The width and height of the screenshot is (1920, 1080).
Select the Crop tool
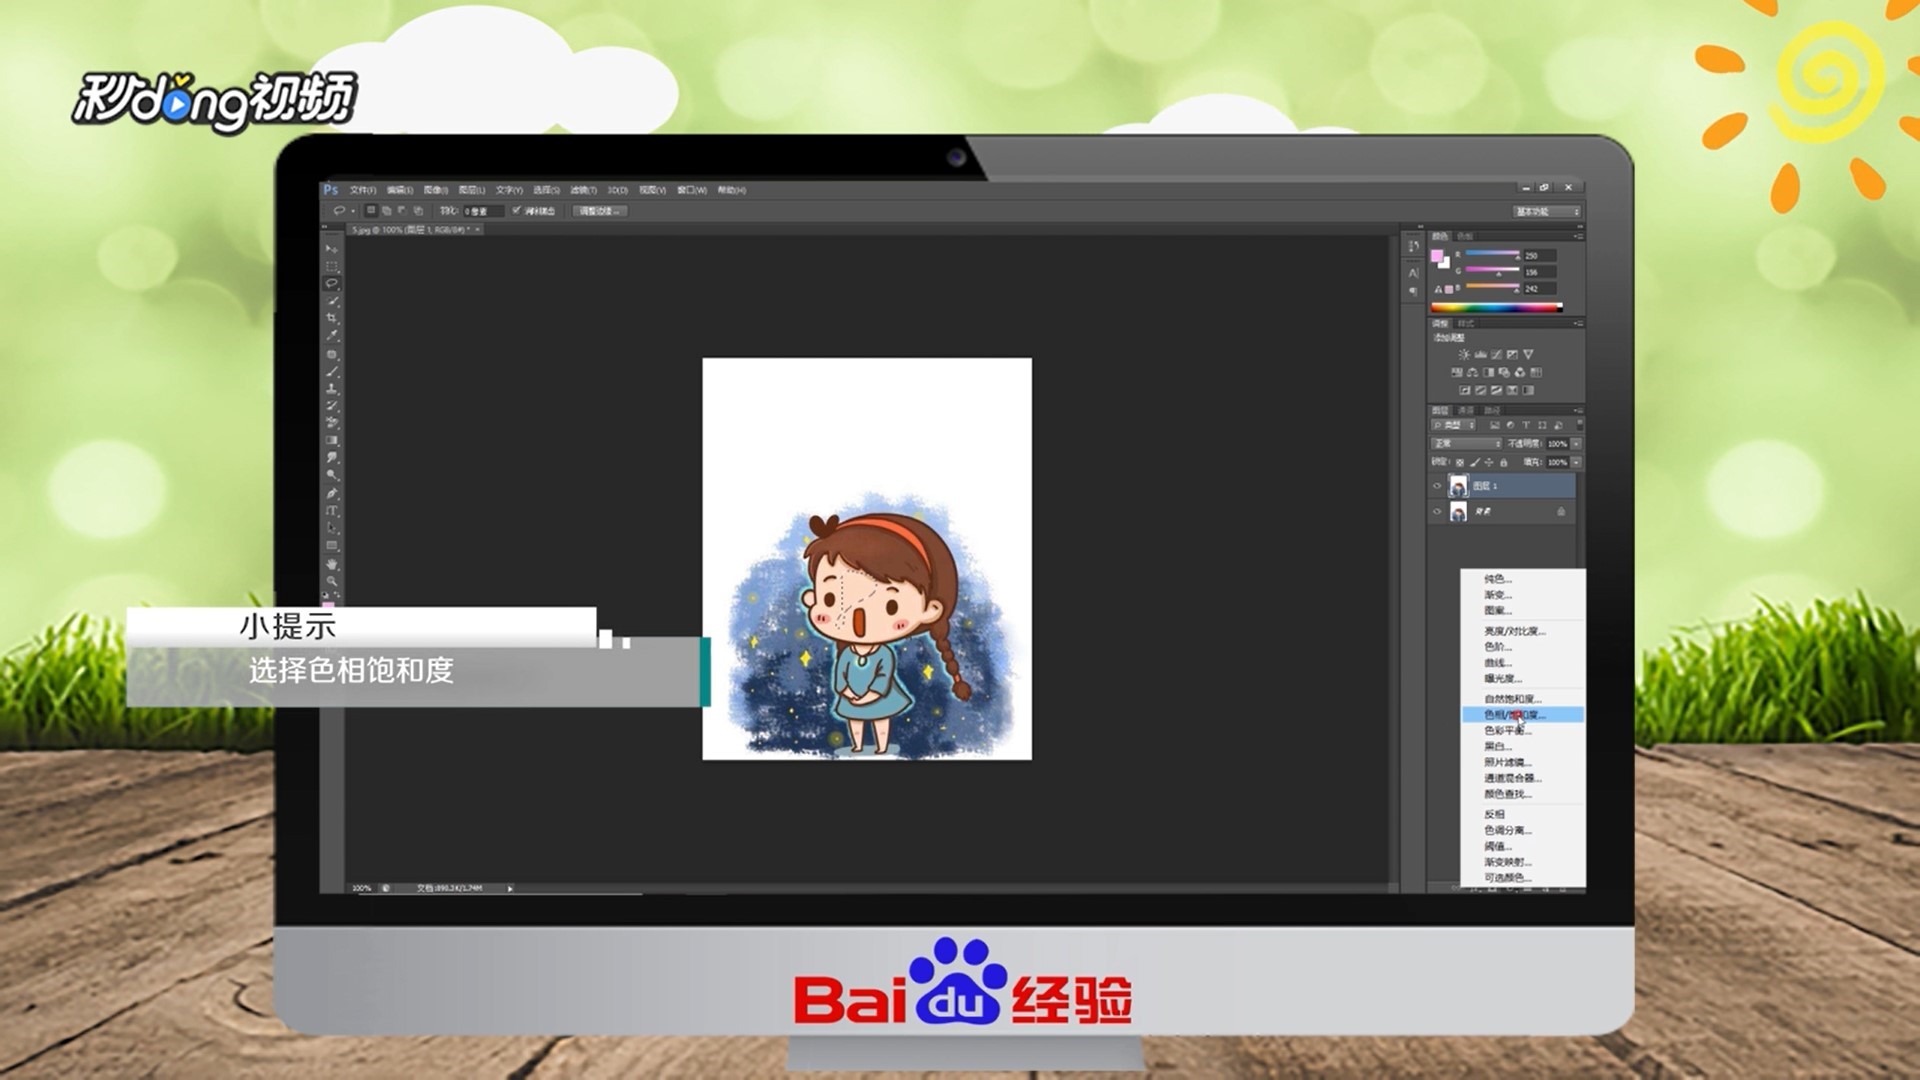tap(332, 318)
